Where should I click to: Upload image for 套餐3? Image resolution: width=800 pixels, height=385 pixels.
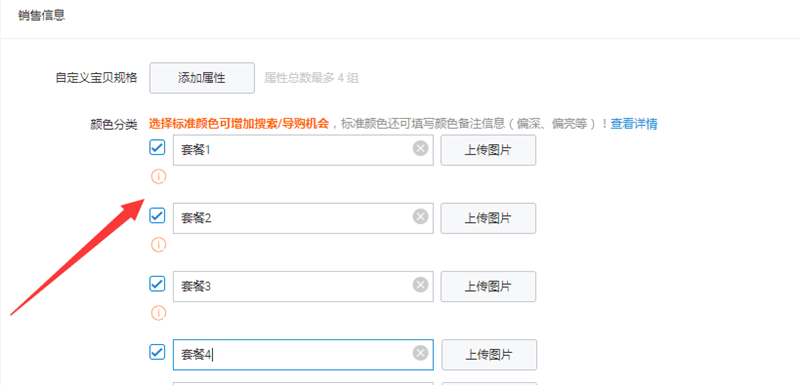click(488, 287)
